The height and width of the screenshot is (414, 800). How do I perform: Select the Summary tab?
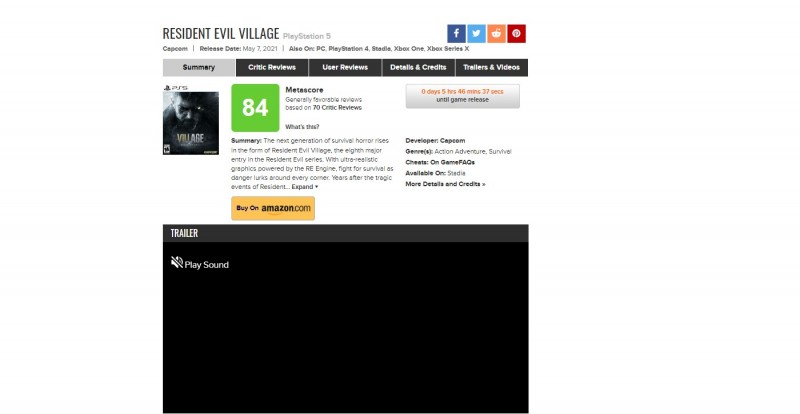tap(199, 68)
